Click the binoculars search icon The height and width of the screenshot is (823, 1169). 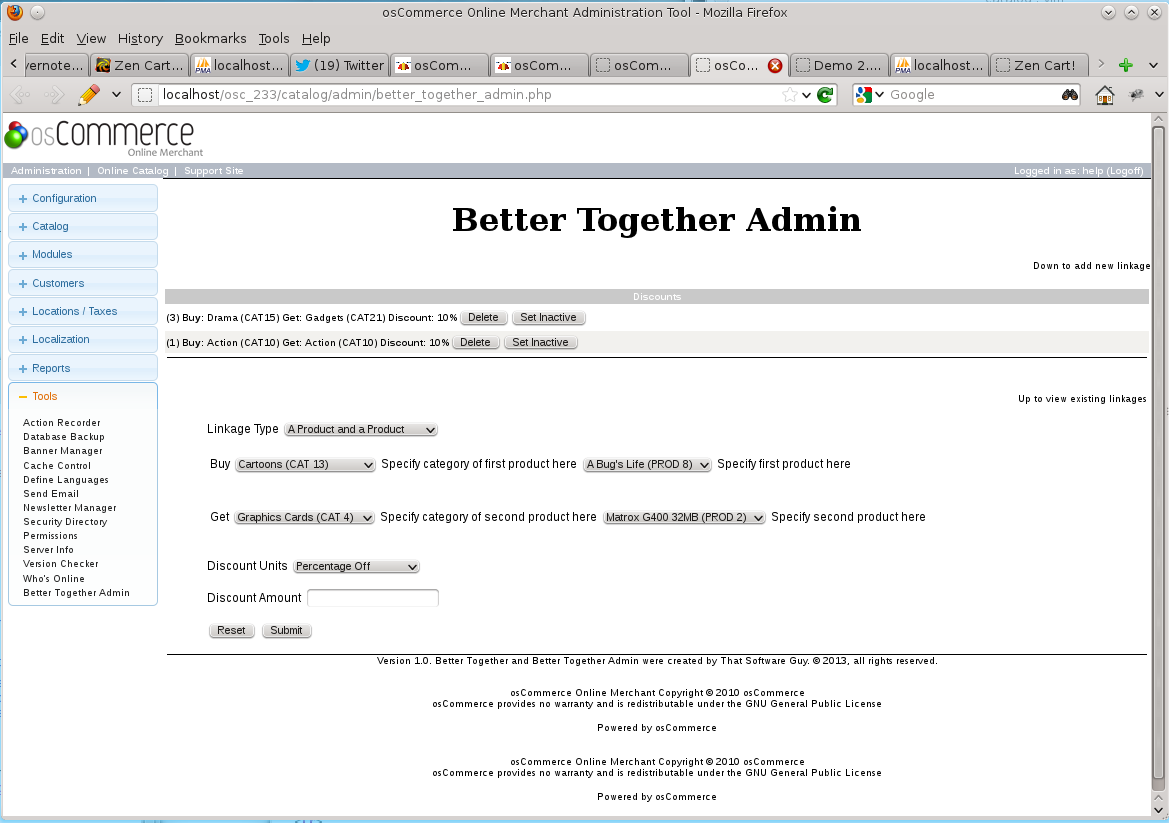[x=1068, y=95]
